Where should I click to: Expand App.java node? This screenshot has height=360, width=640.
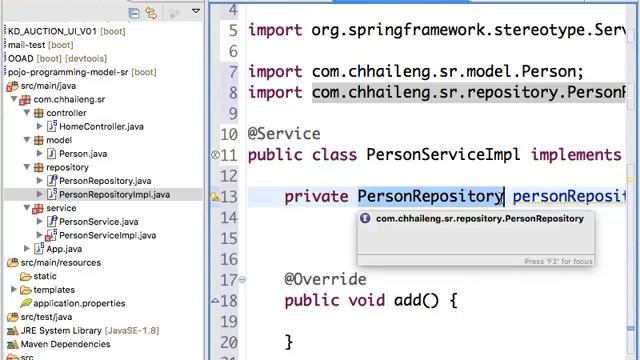[x=27, y=248]
